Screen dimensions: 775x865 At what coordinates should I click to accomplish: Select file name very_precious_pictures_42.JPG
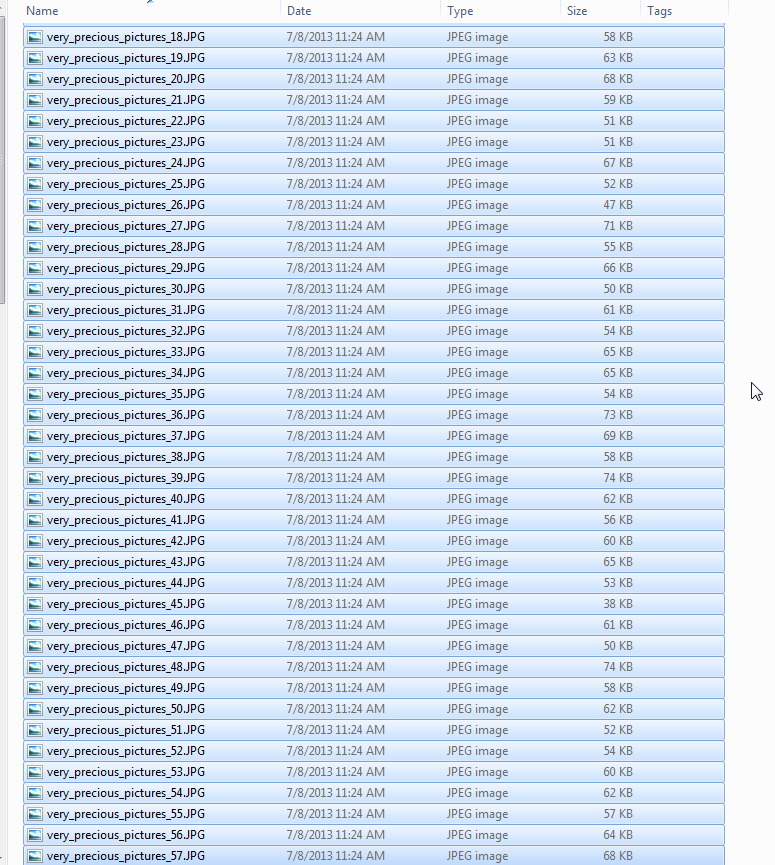[126, 541]
